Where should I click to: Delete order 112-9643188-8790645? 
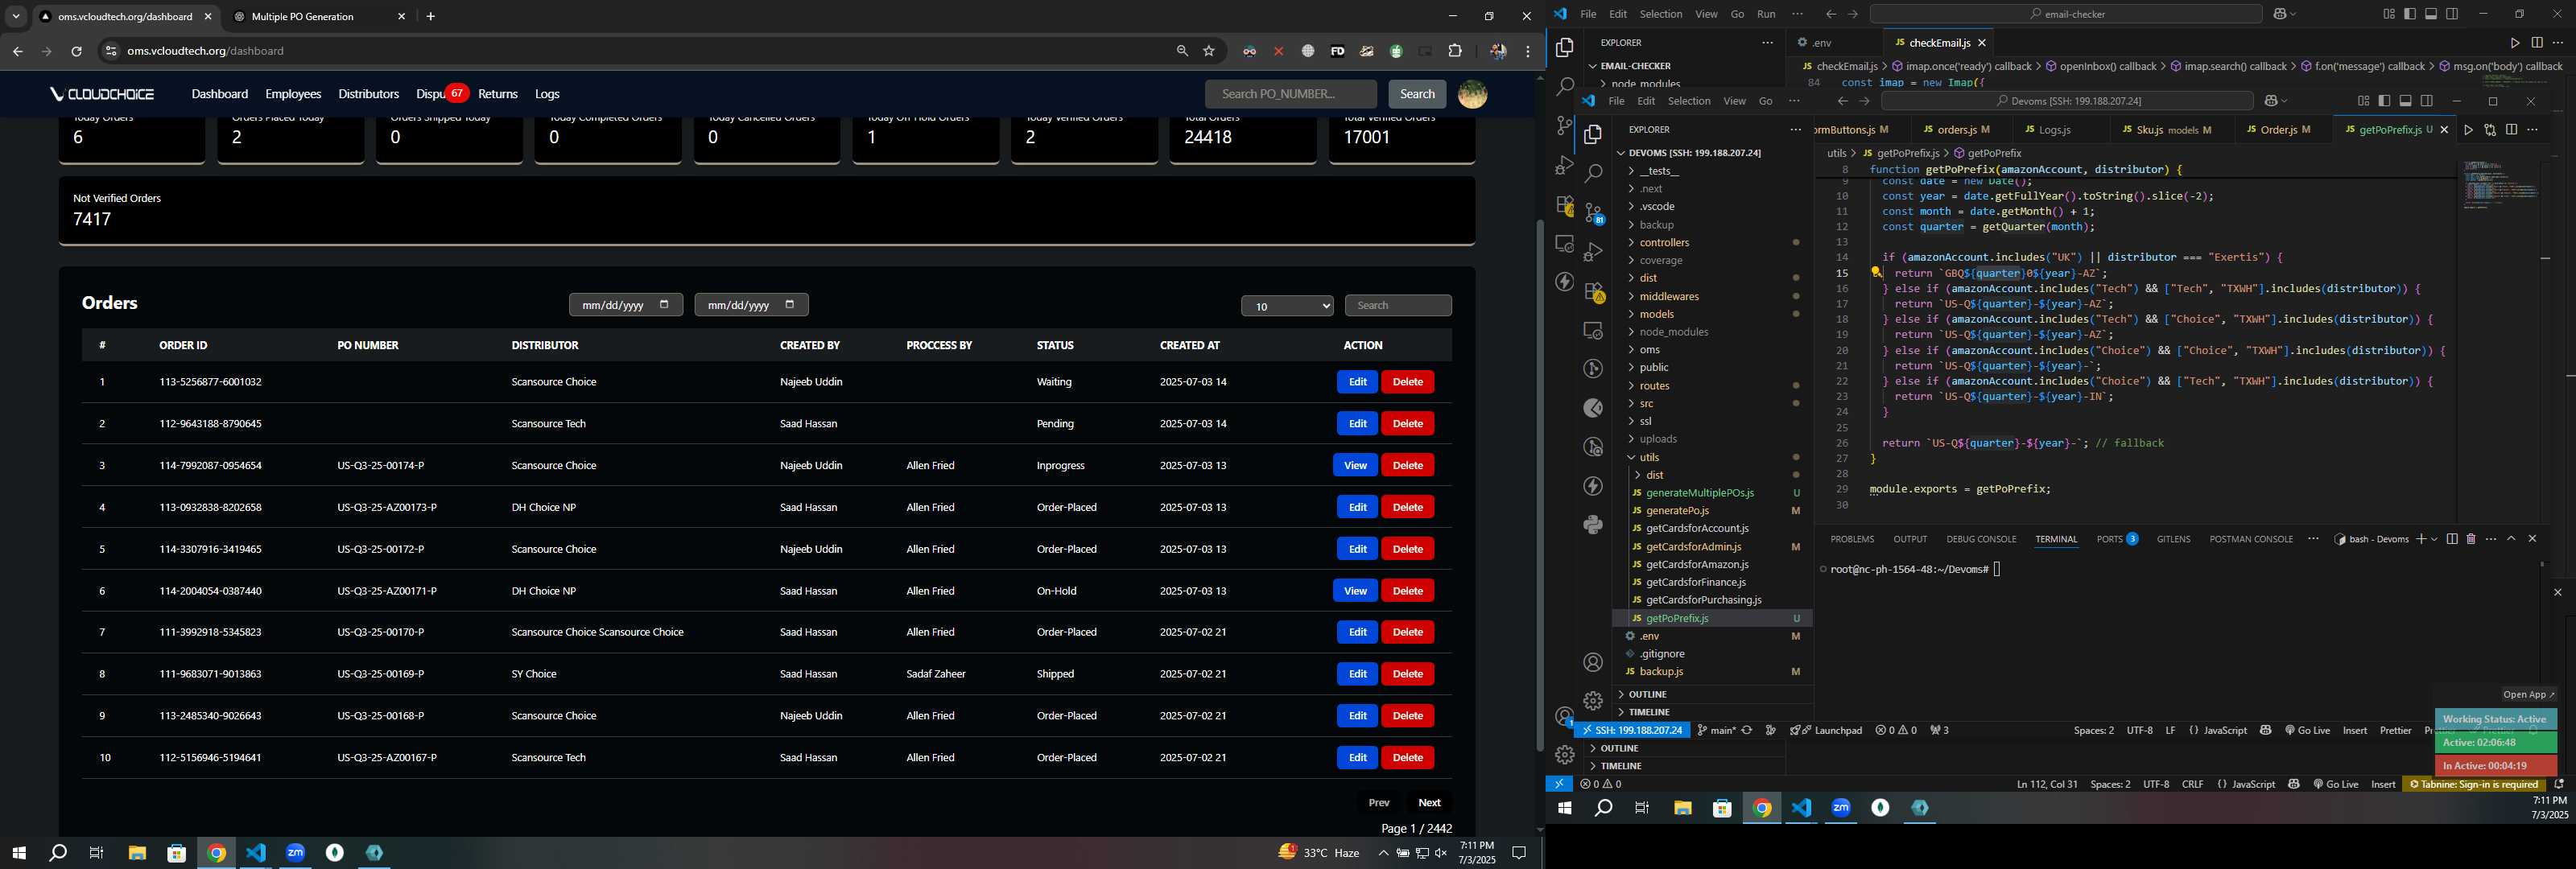coord(1408,424)
